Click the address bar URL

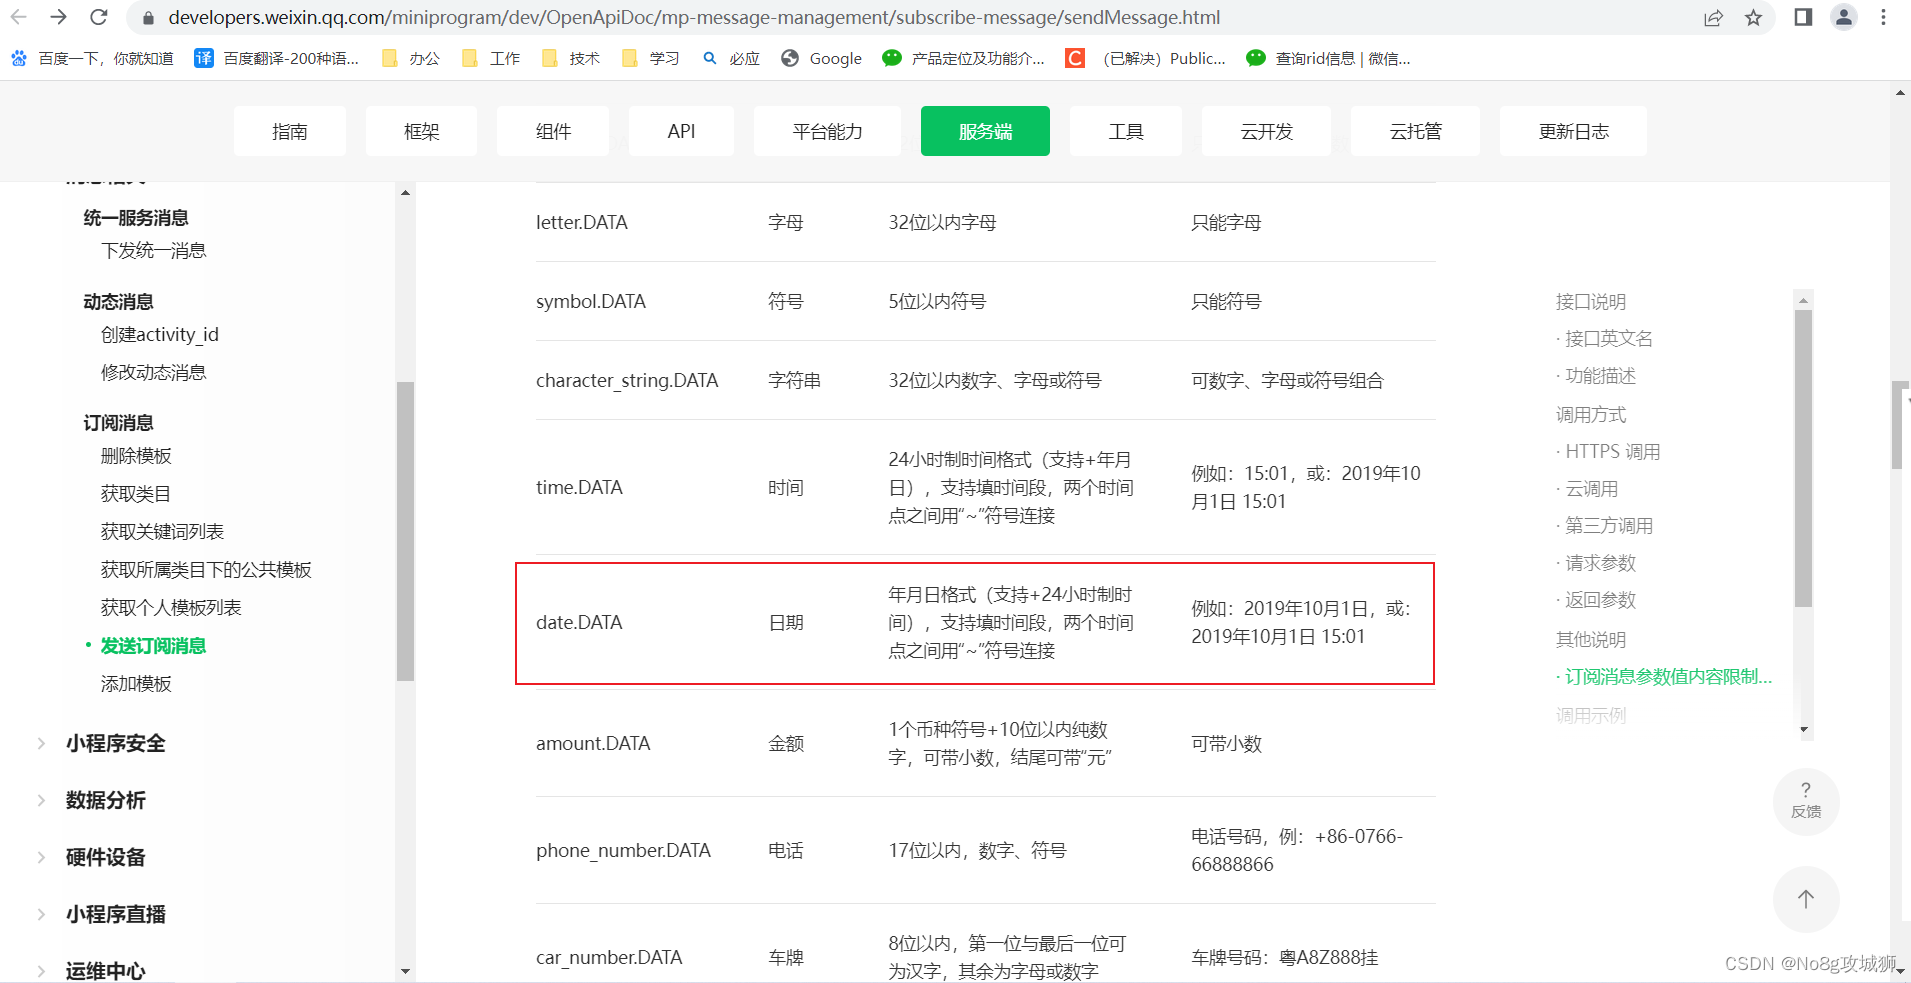coord(694,17)
